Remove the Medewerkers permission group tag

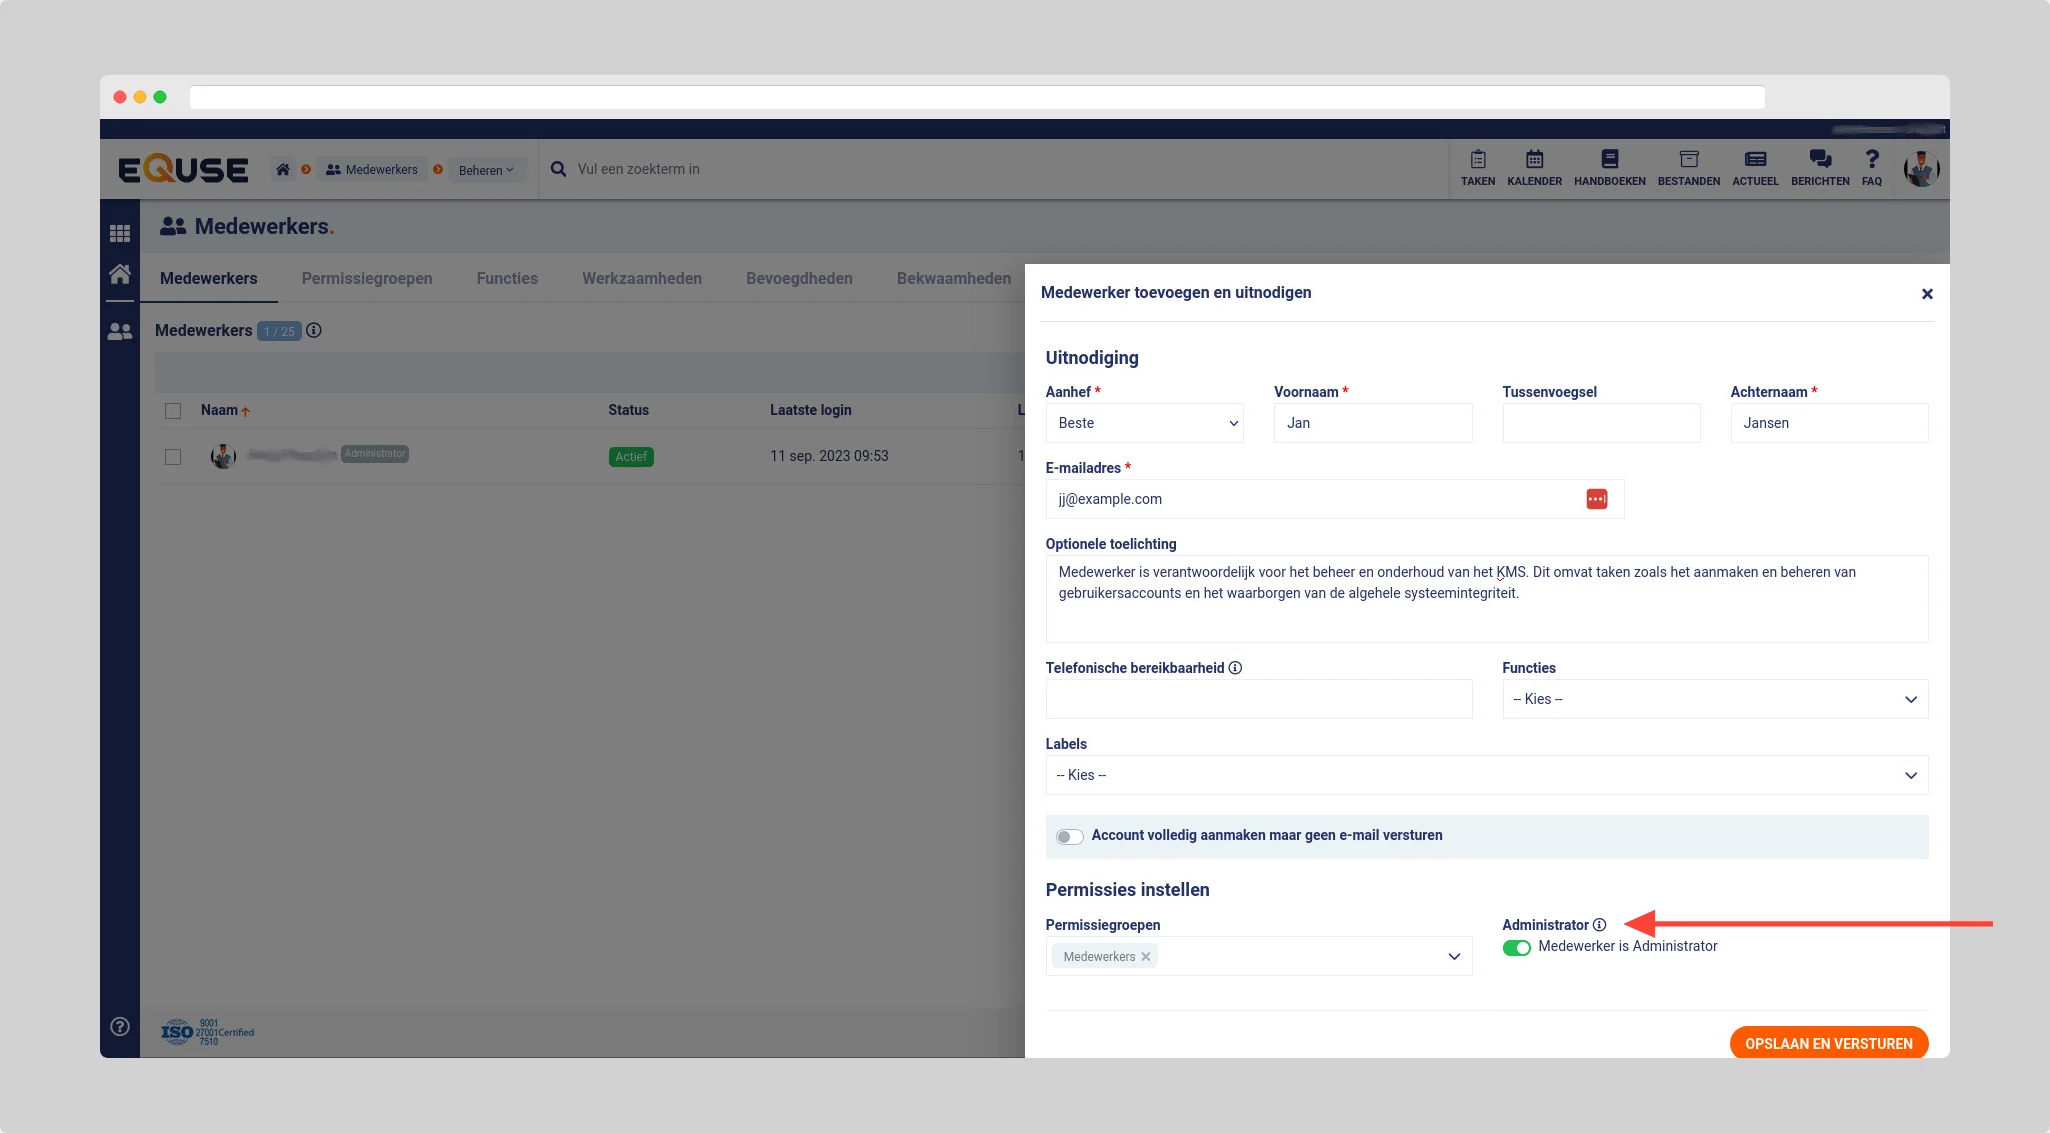[x=1146, y=957]
